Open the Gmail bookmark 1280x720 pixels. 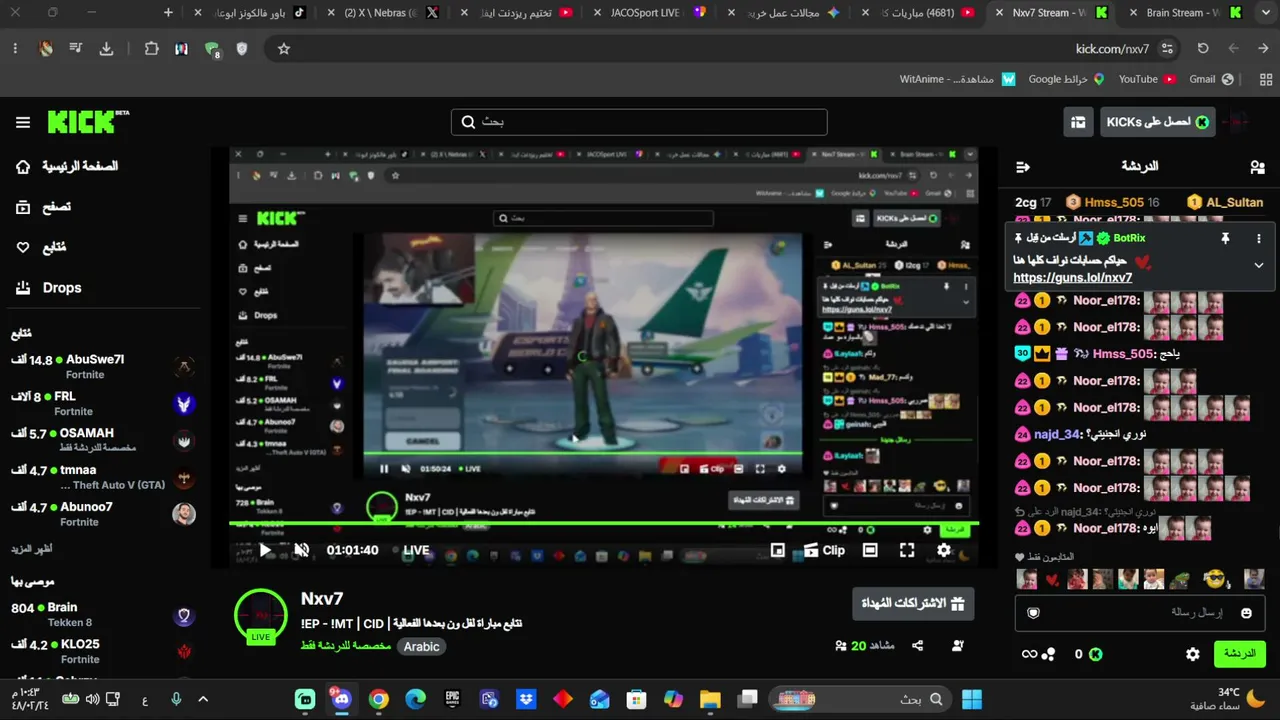click(1212, 79)
